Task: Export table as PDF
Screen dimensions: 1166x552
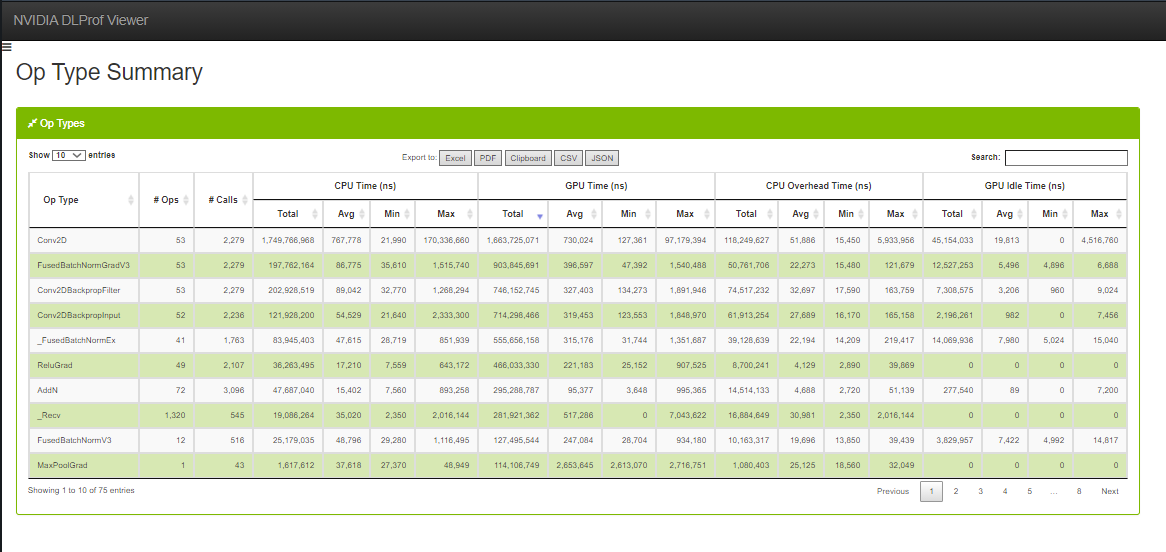Action: 487,158
